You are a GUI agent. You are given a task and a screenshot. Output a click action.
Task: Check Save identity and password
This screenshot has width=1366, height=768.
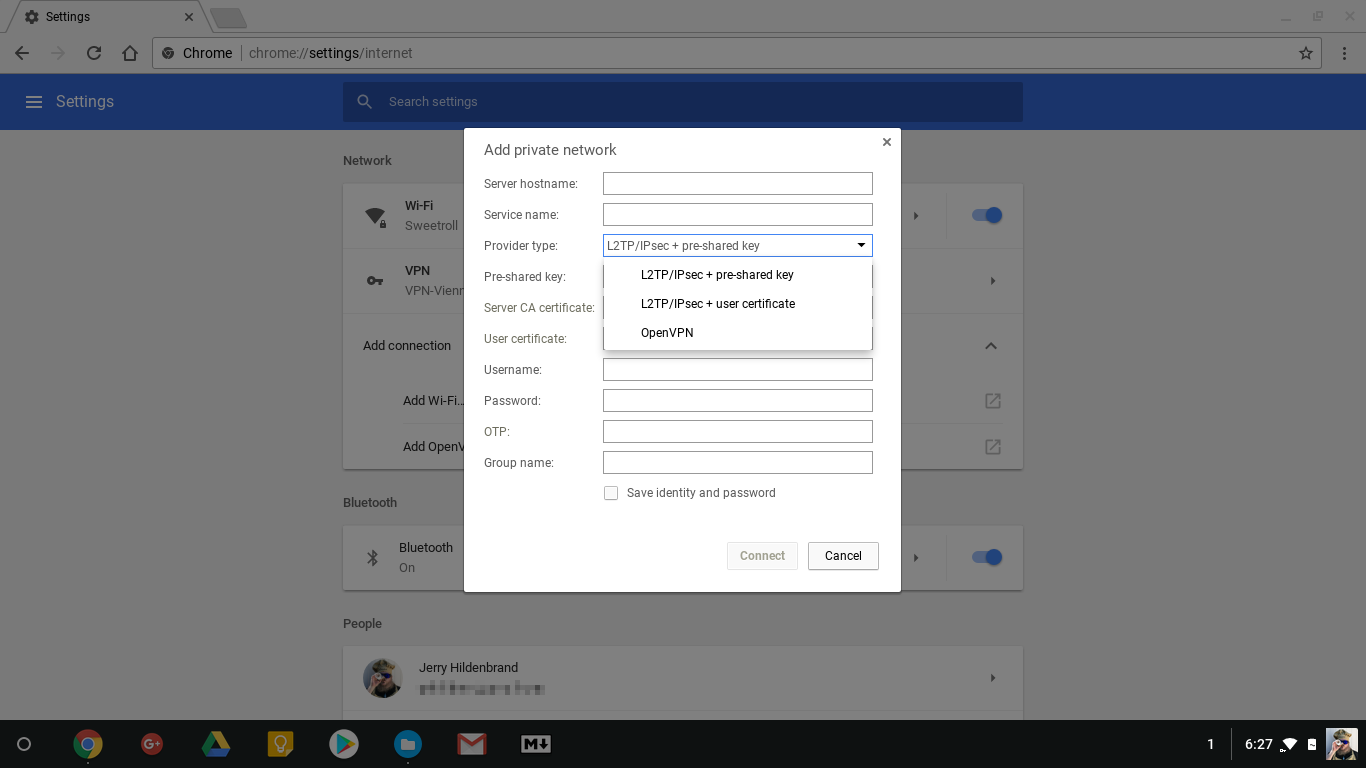tap(611, 493)
